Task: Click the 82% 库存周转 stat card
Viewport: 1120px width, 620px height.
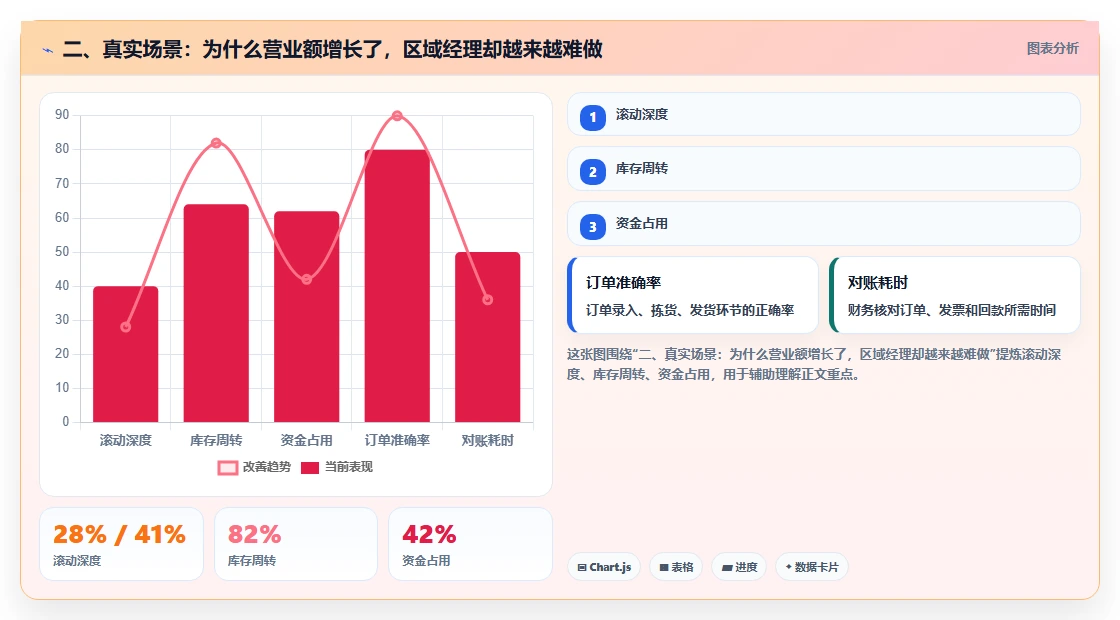Action: click(x=296, y=544)
